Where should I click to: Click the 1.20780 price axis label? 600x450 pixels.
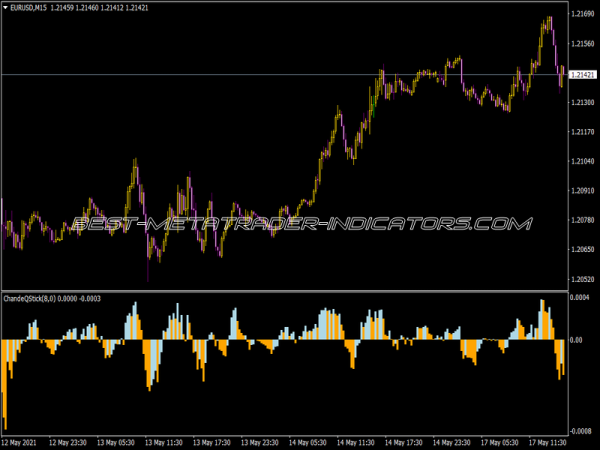coord(583,220)
